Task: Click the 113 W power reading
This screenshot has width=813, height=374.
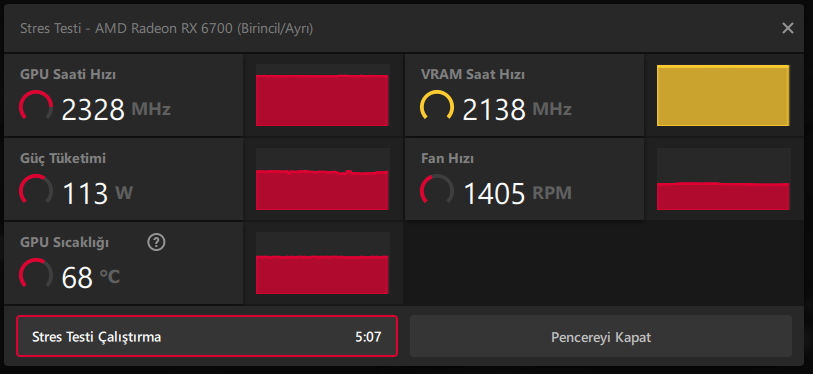Action: coord(97,193)
